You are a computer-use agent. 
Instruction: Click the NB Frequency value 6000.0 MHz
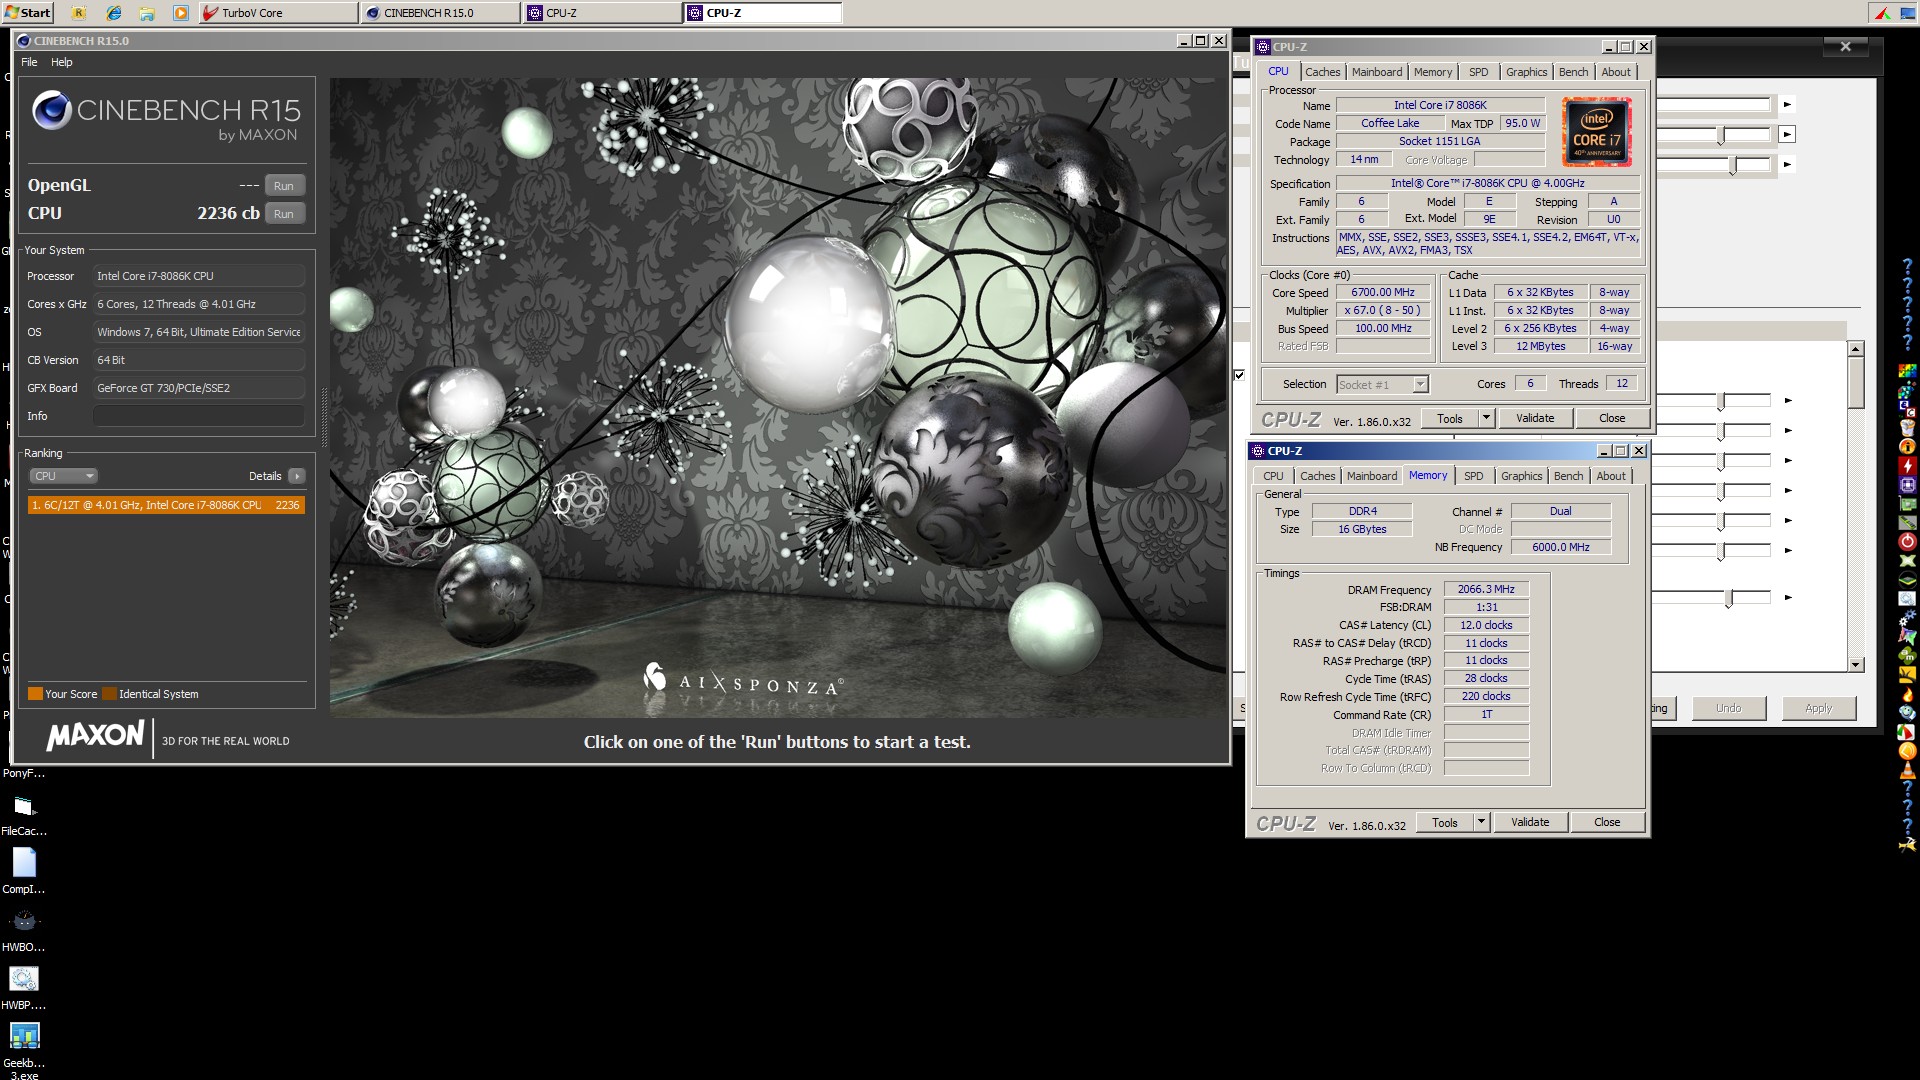1560,547
